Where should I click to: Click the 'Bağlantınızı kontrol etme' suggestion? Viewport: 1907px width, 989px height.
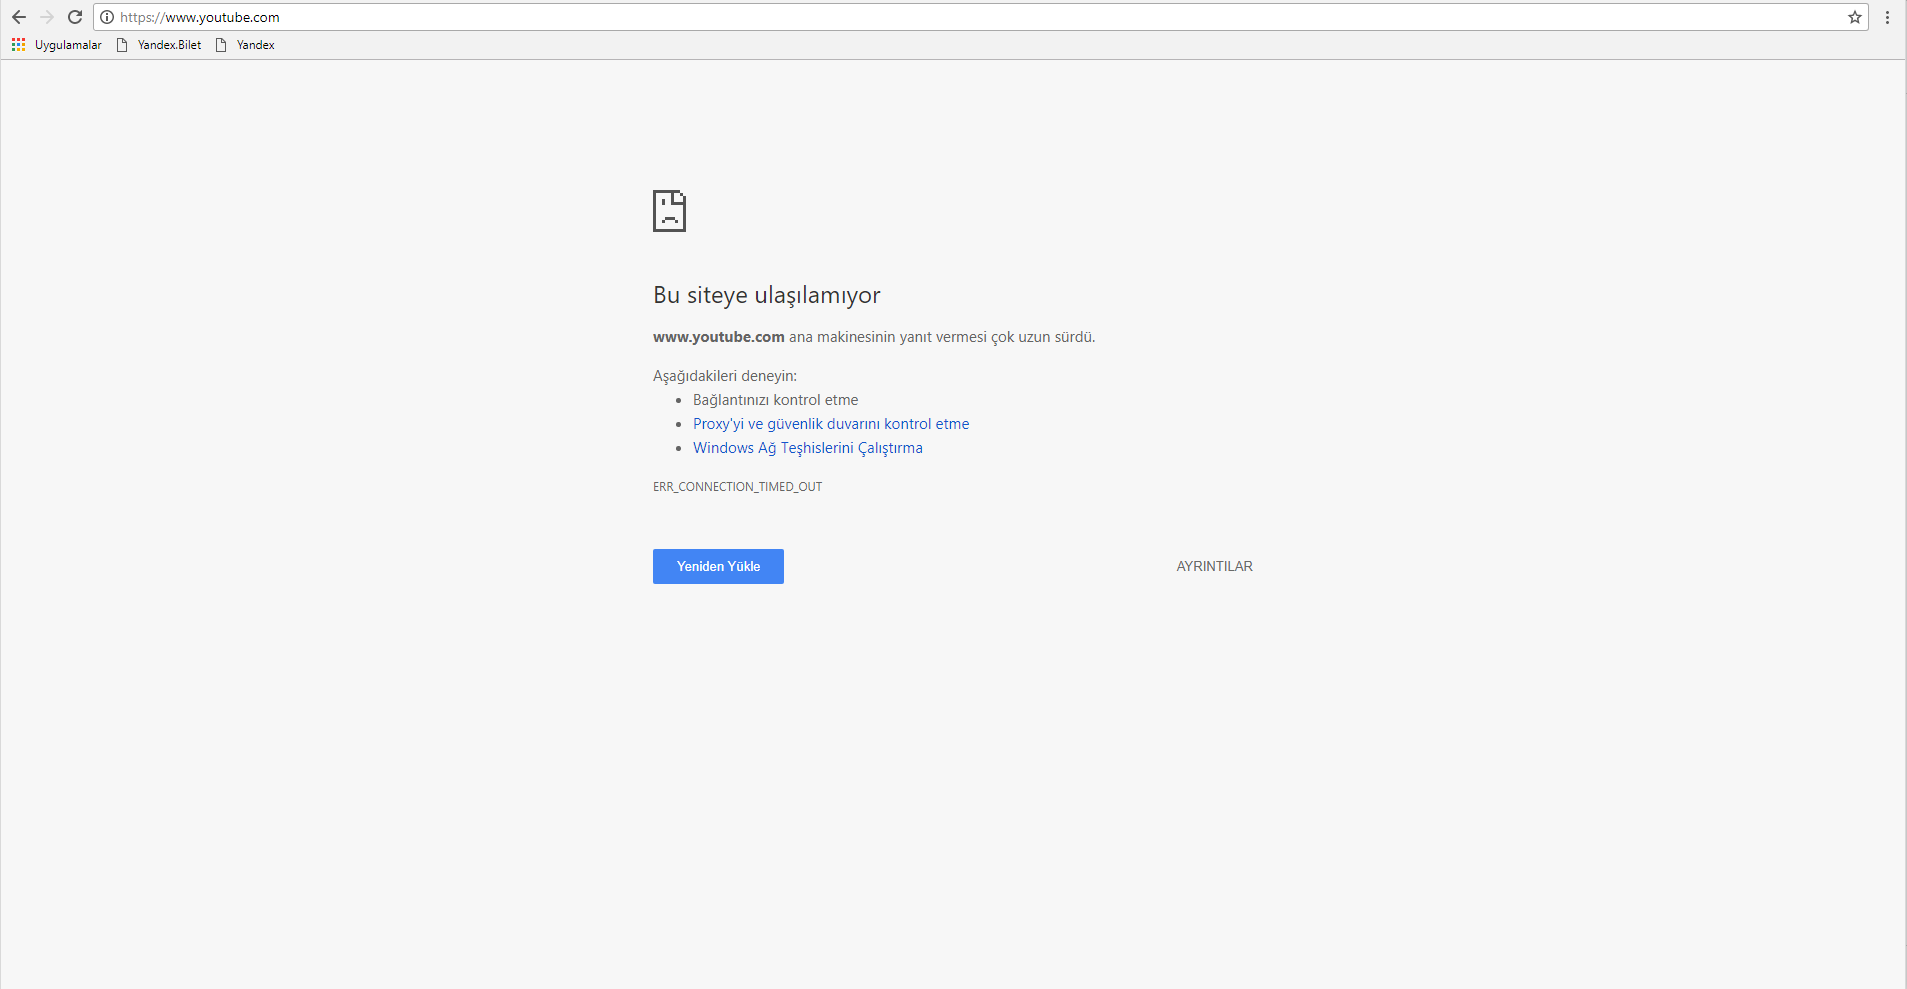pyautogui.click(x=775, y=400)
